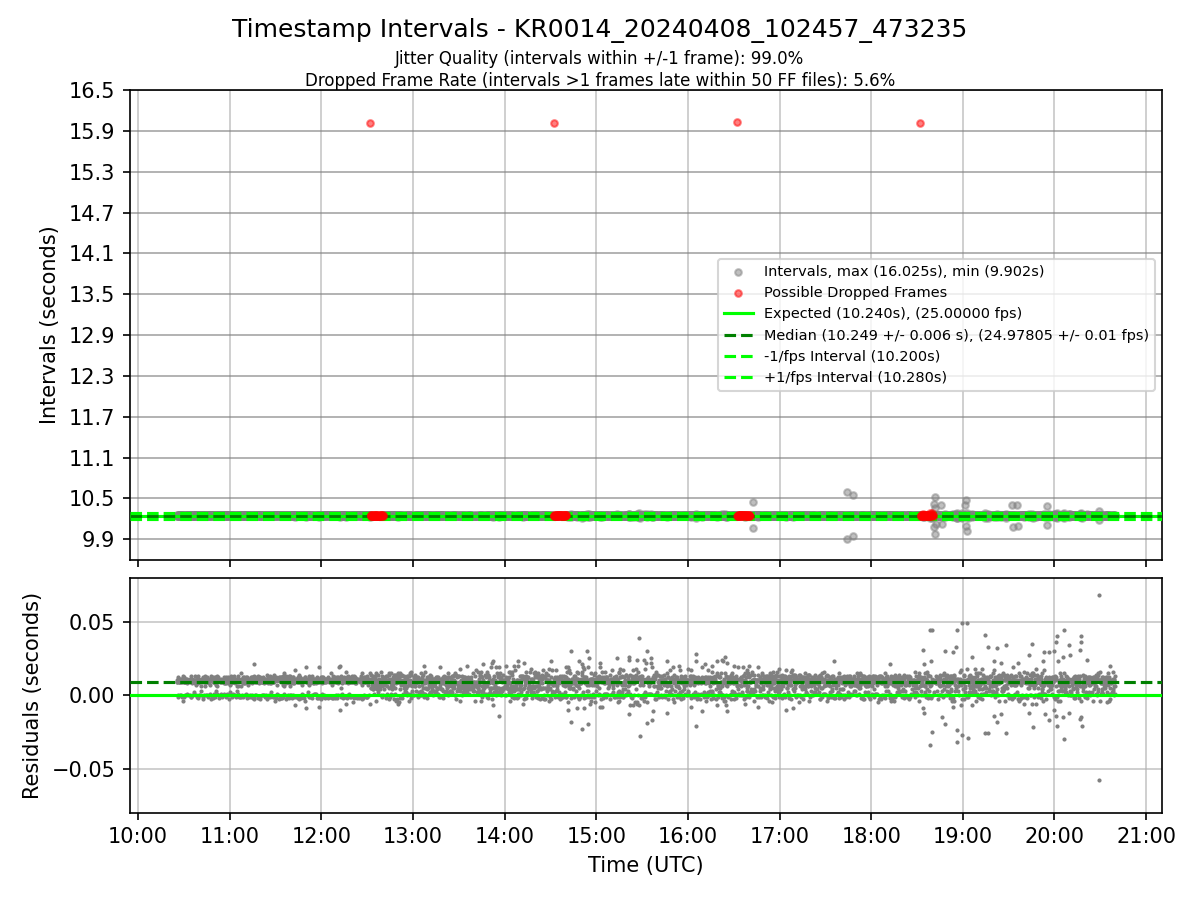Screen dimensions: 1200x900
Task: Click the "0.00" residuals tick label
Action: (x=92, y=696)
